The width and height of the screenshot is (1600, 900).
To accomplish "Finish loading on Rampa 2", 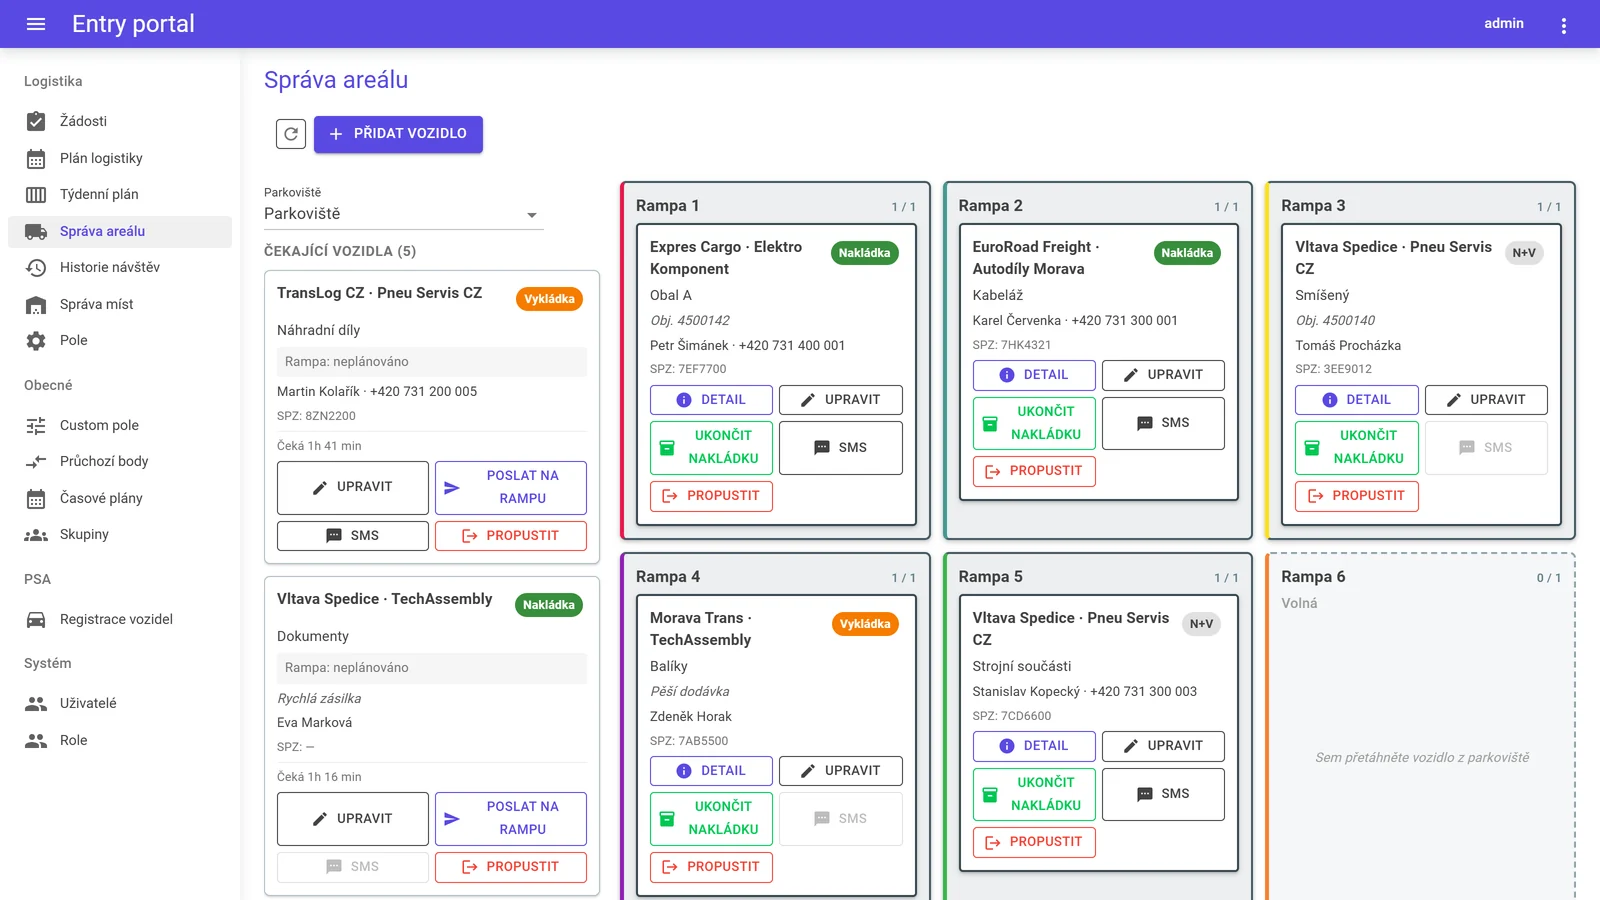I will 1034,423.
